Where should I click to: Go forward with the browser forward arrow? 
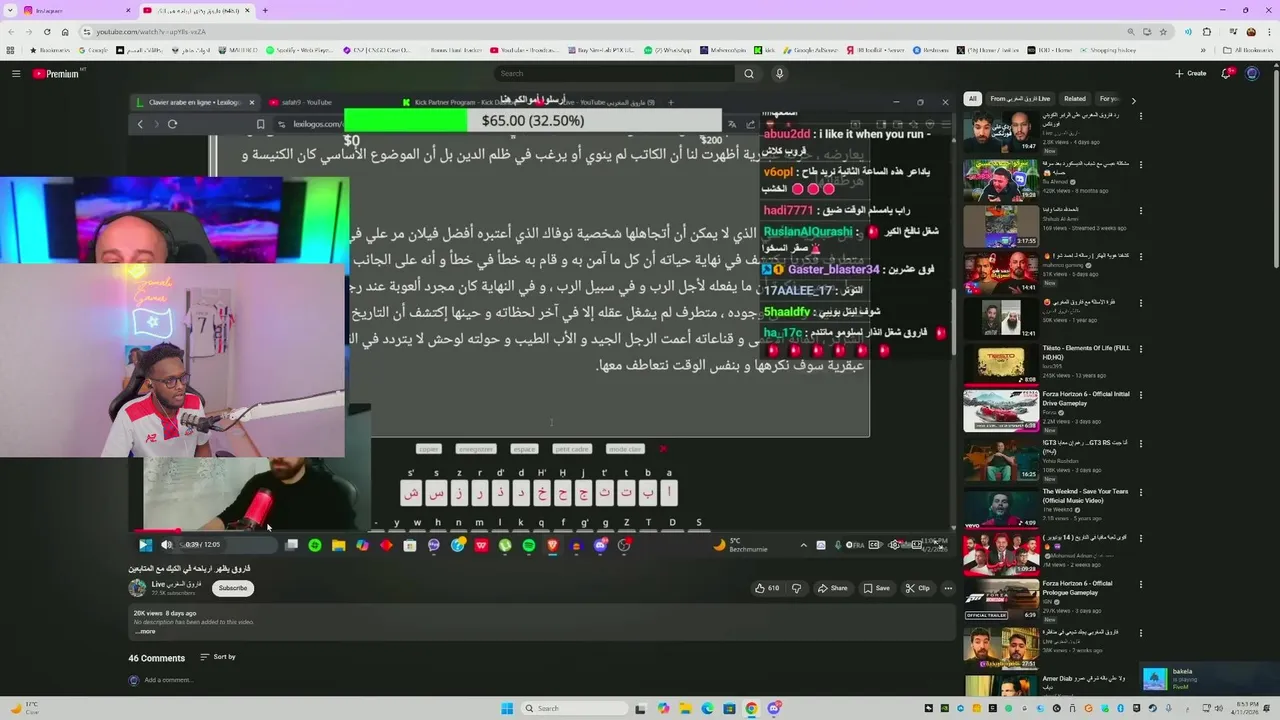[x=30, y=32]
